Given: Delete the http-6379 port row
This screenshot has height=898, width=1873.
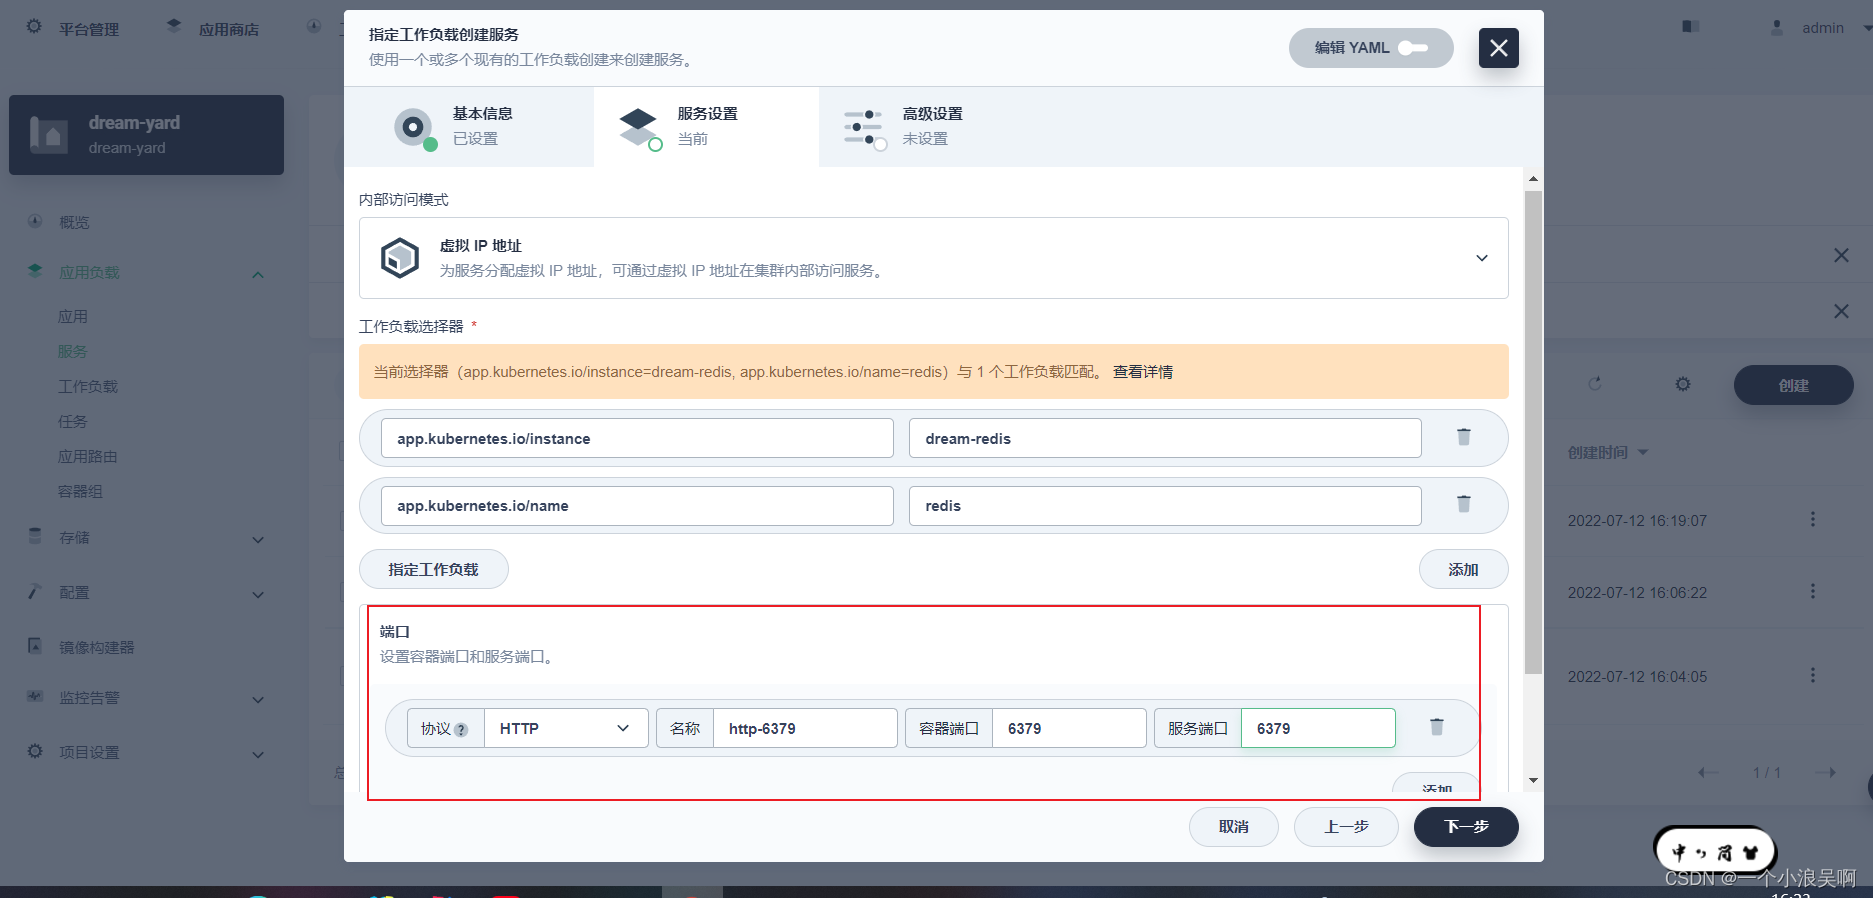Looking at the screenshot, I should (1437, 727).
